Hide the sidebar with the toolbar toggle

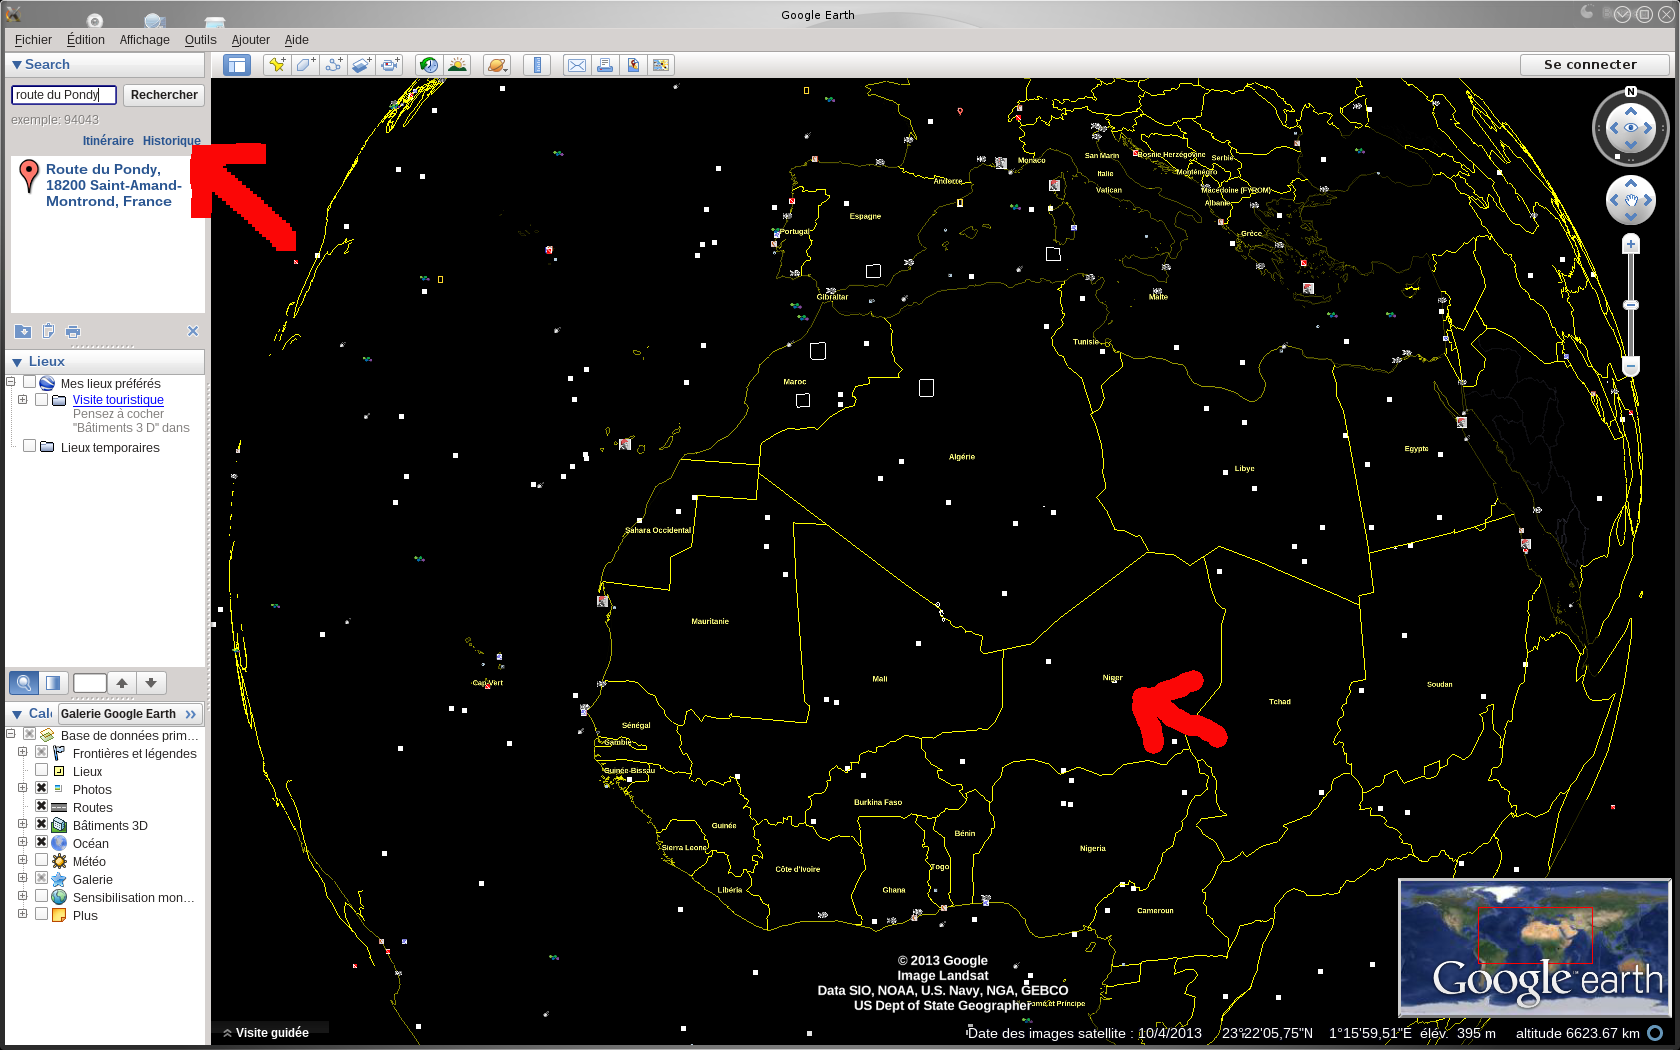(x=237, y=65)
